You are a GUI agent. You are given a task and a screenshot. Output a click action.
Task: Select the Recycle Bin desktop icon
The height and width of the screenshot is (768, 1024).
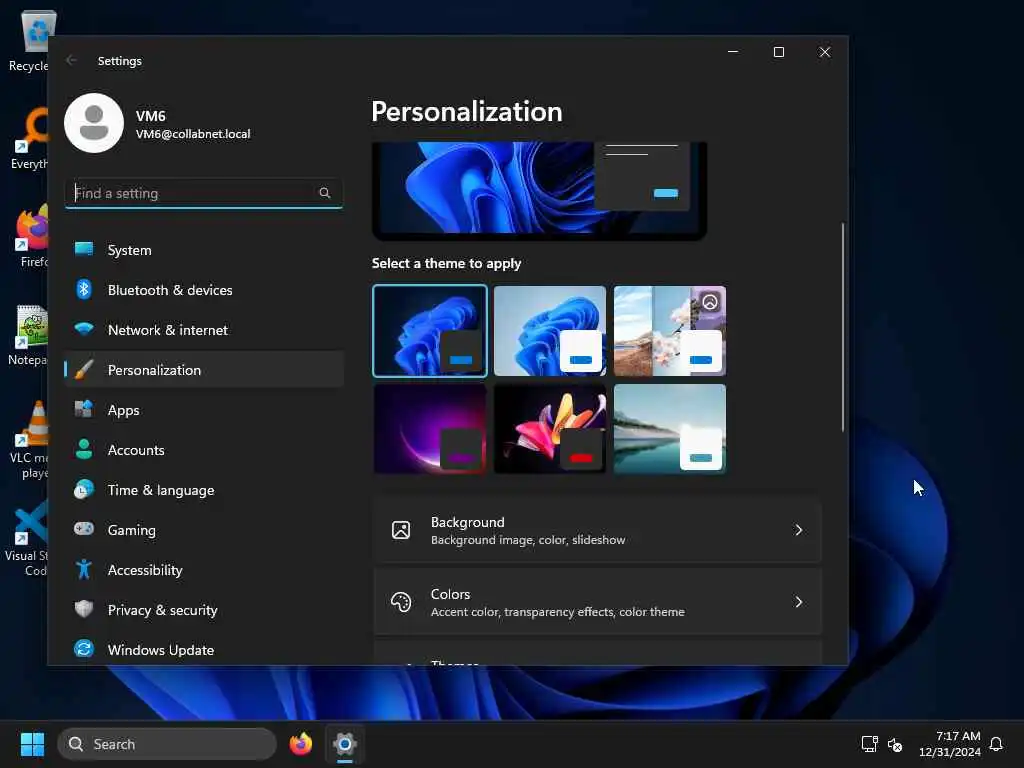tap(29, 40)
